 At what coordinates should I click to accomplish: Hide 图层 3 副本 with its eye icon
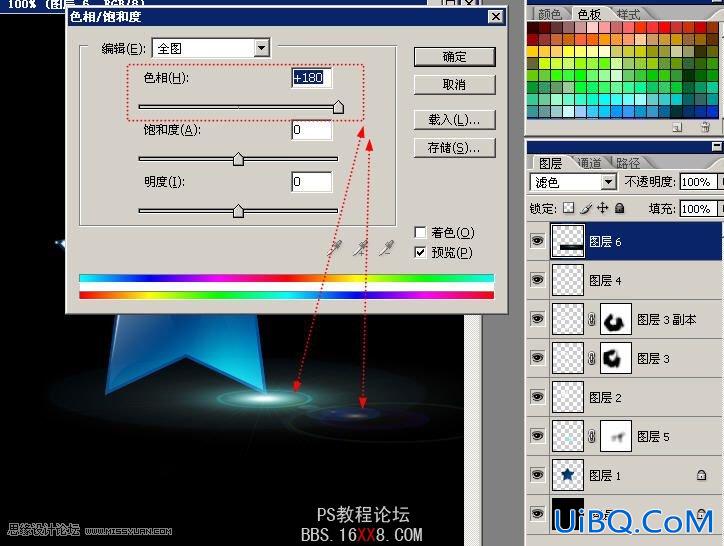(537, 318)
